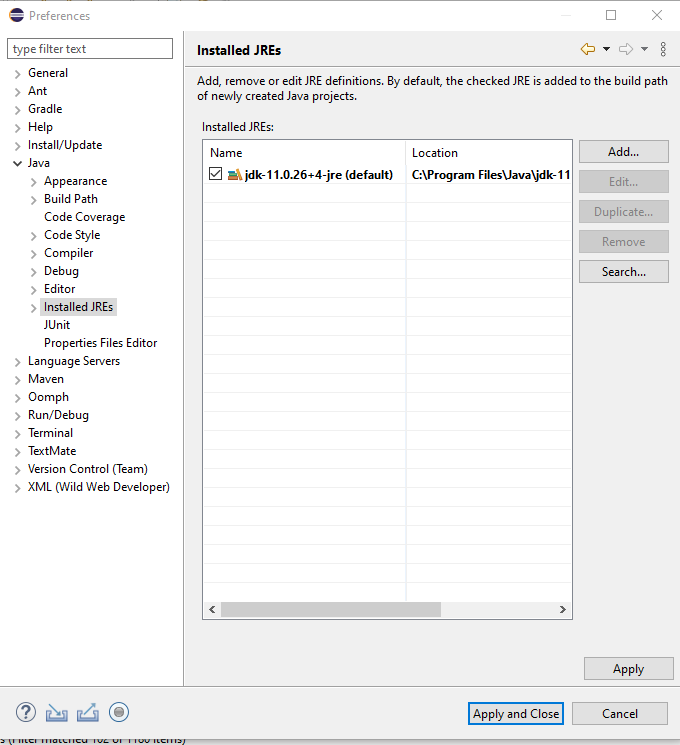This screenshot has width=680, height=745.
Task: Click the horizontal scrollbar thumb in the JRE table
Action: (x=331, y=610)
